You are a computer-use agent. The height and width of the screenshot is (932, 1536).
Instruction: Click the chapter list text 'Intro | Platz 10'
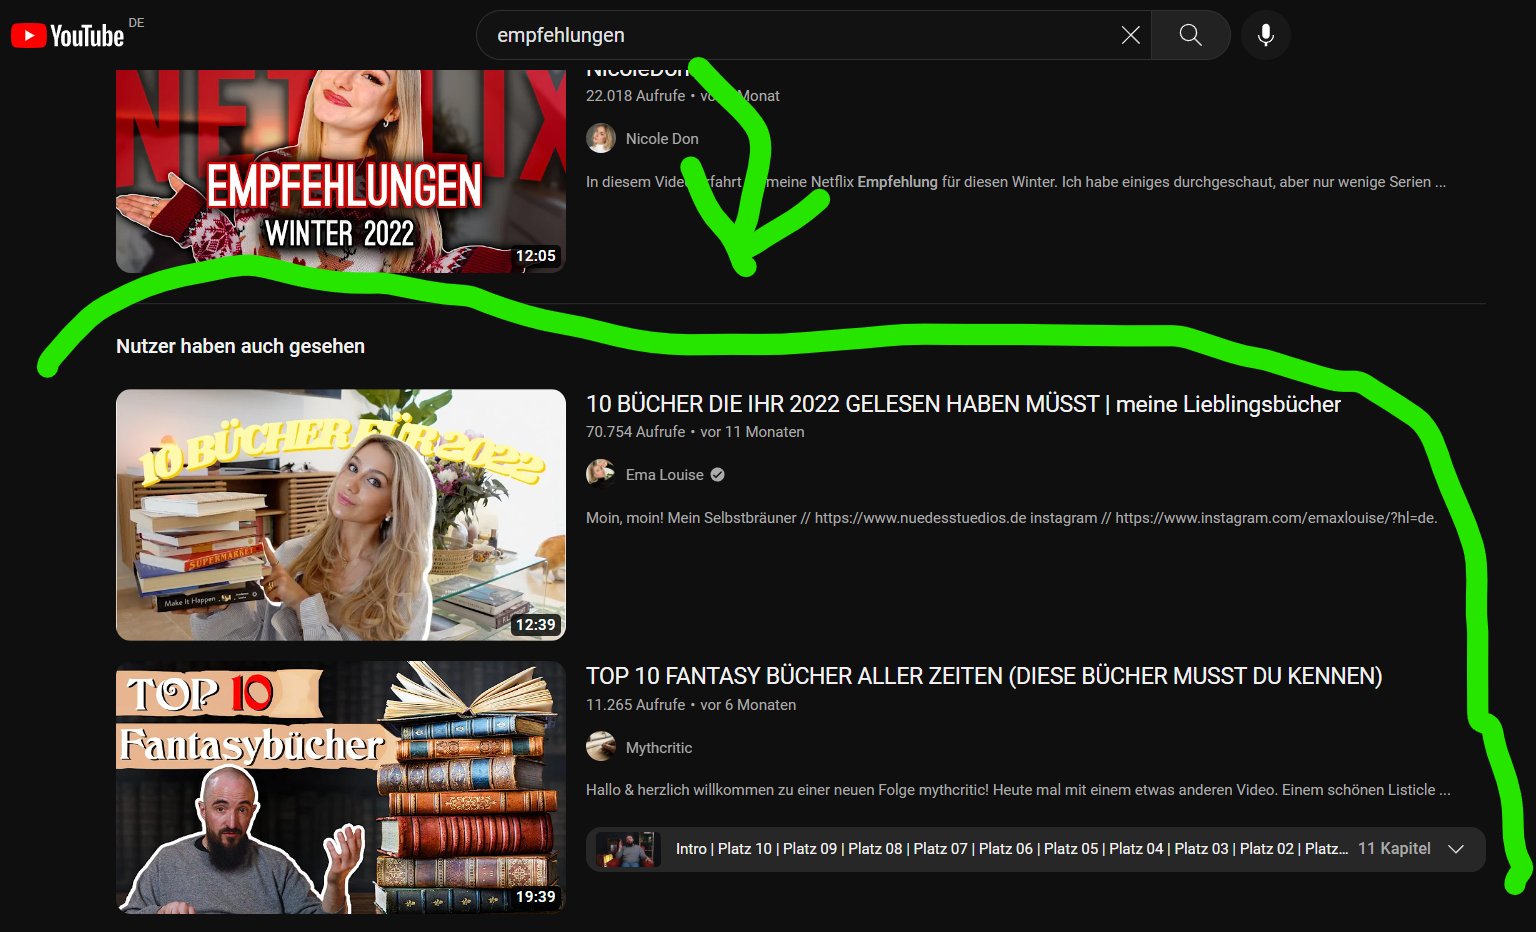(724, 849)
